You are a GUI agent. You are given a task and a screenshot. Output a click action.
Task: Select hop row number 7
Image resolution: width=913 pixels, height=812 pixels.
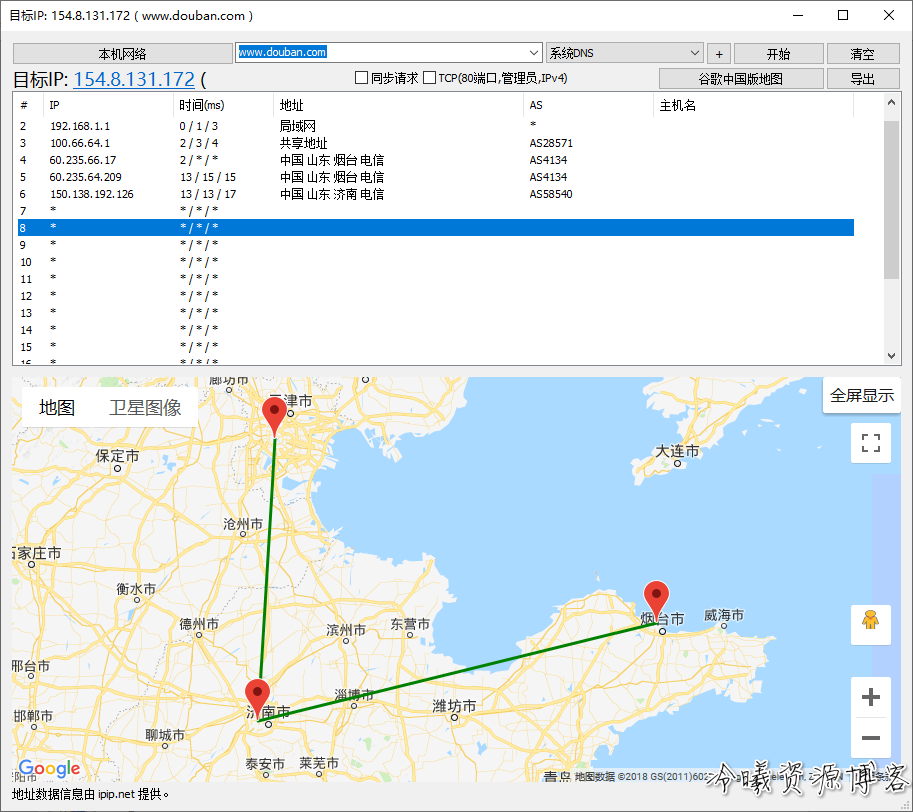click(436, 211)
